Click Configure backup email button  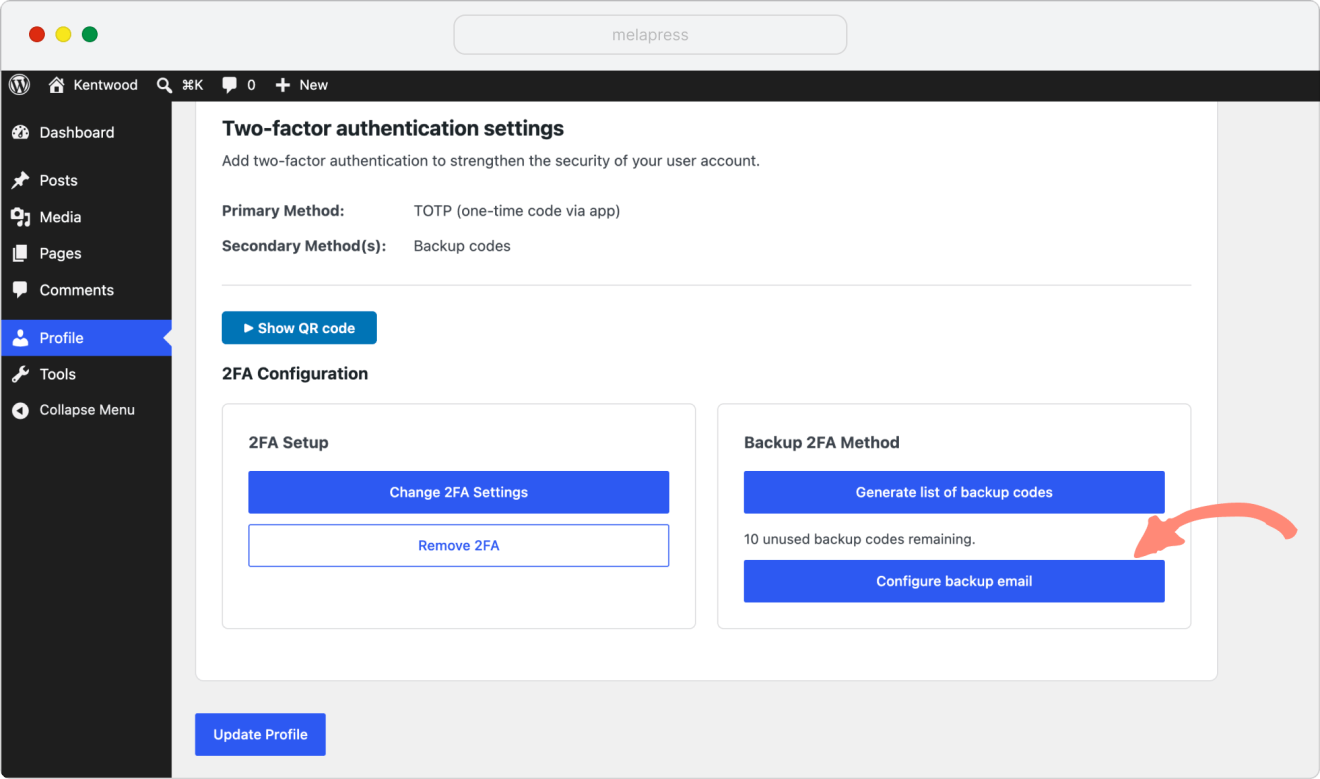tap(954, 581)
